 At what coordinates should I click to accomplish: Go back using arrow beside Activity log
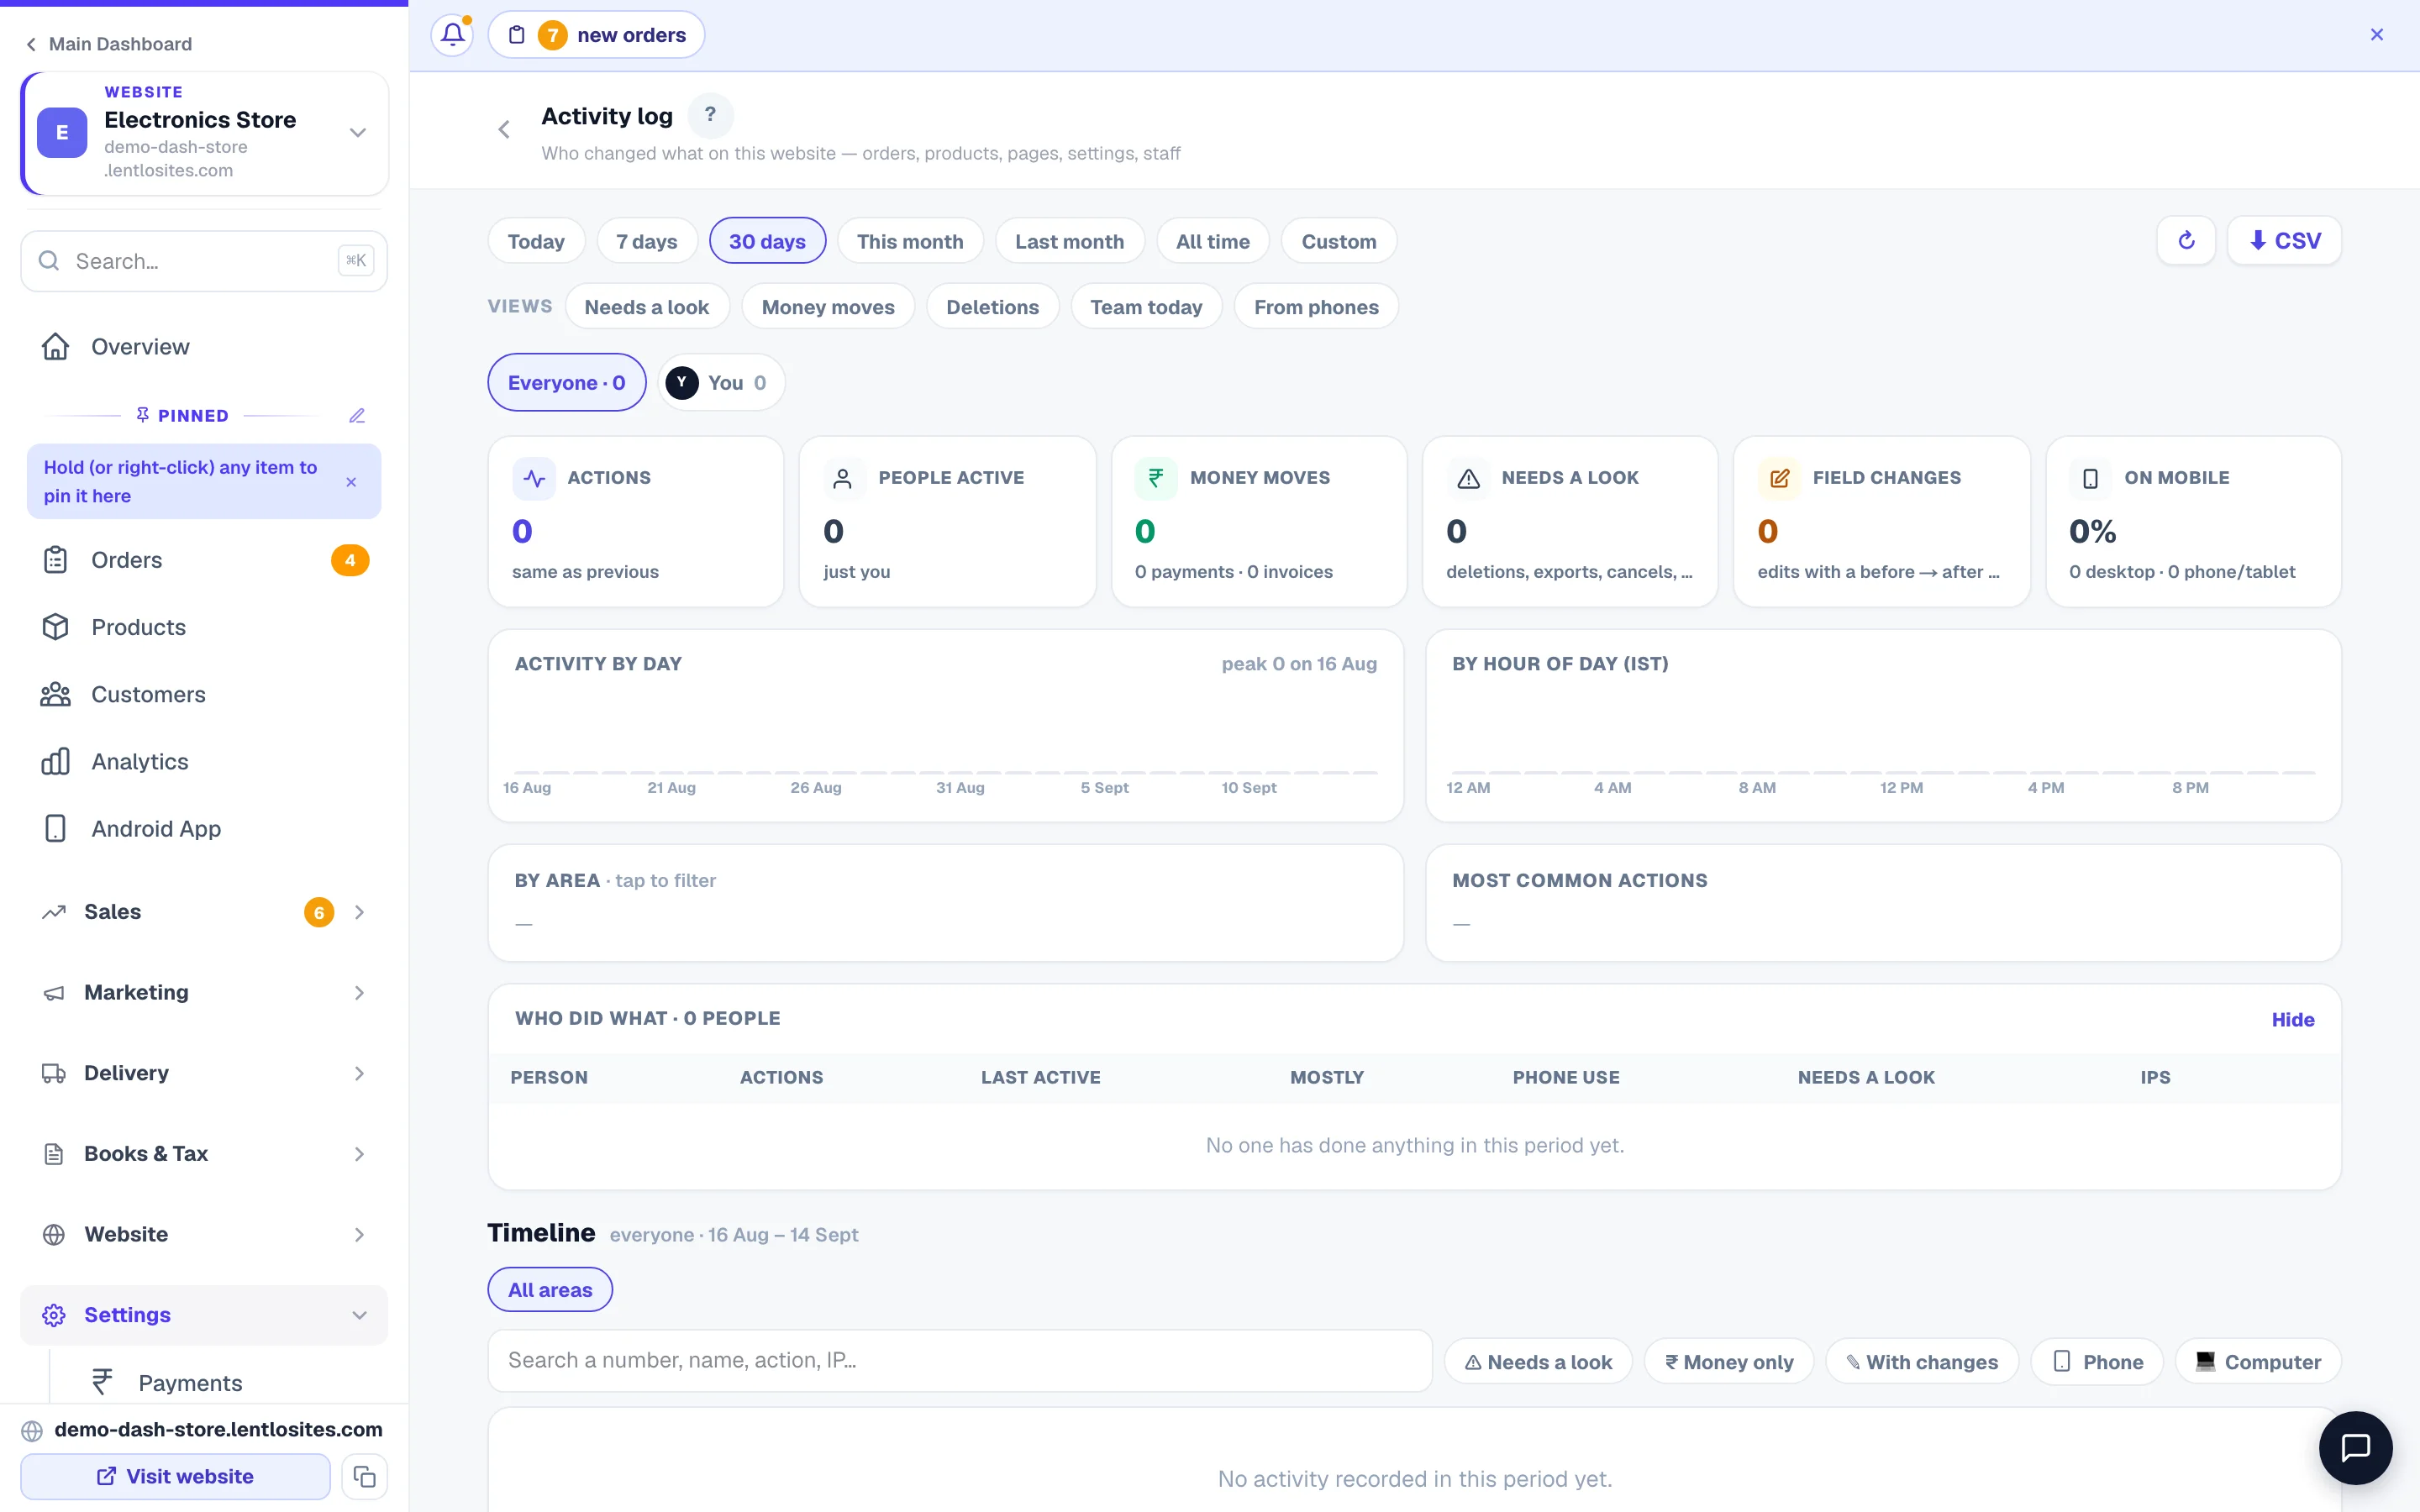point(504,130)
